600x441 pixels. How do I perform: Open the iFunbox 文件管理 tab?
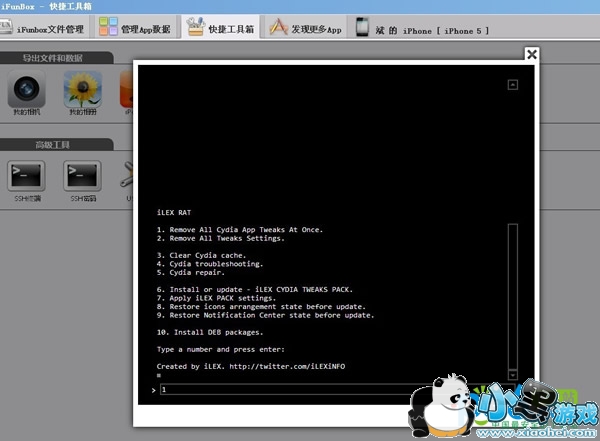coord(44,28)
